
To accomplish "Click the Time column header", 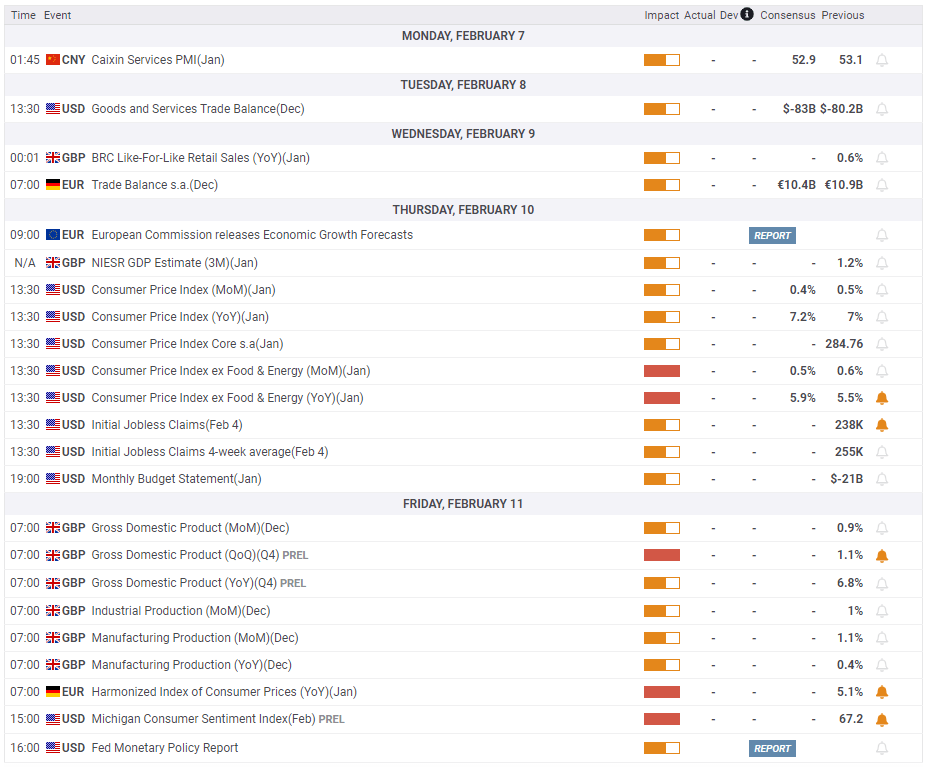I will click(x=23, y=15).
